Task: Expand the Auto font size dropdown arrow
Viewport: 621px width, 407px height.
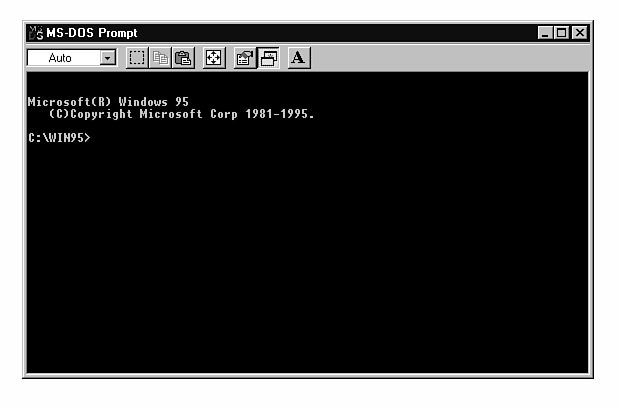Action: click(x=107, y=58)
